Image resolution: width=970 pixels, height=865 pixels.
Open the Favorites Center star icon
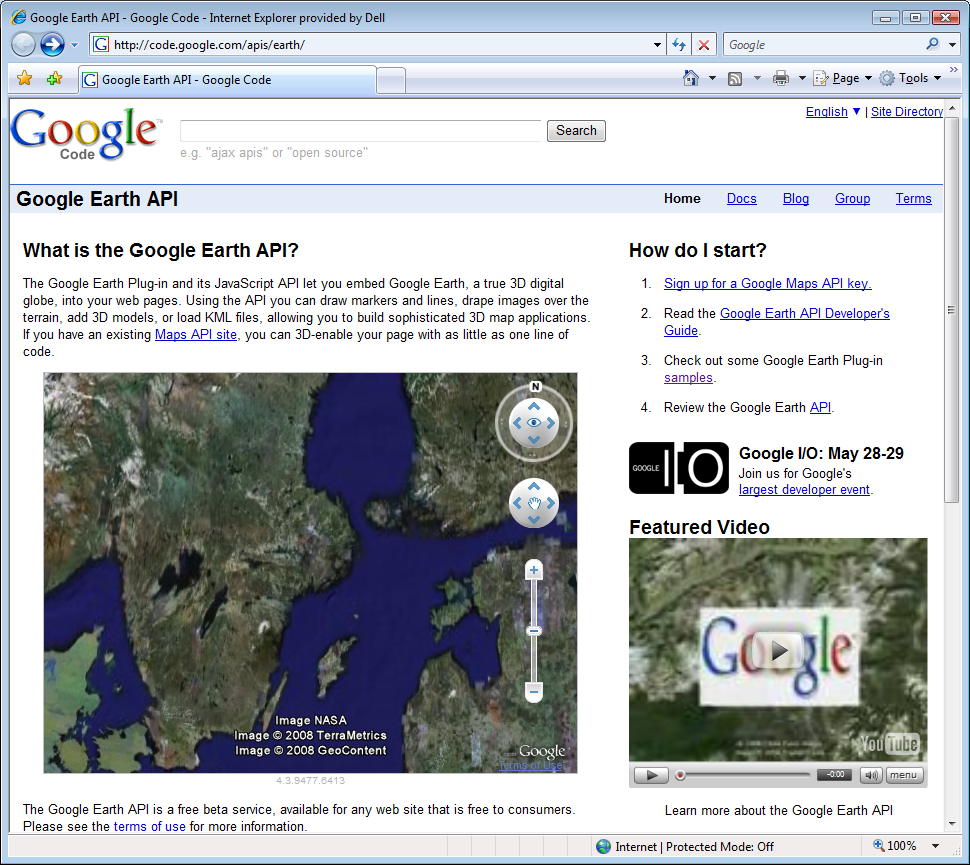25,79
